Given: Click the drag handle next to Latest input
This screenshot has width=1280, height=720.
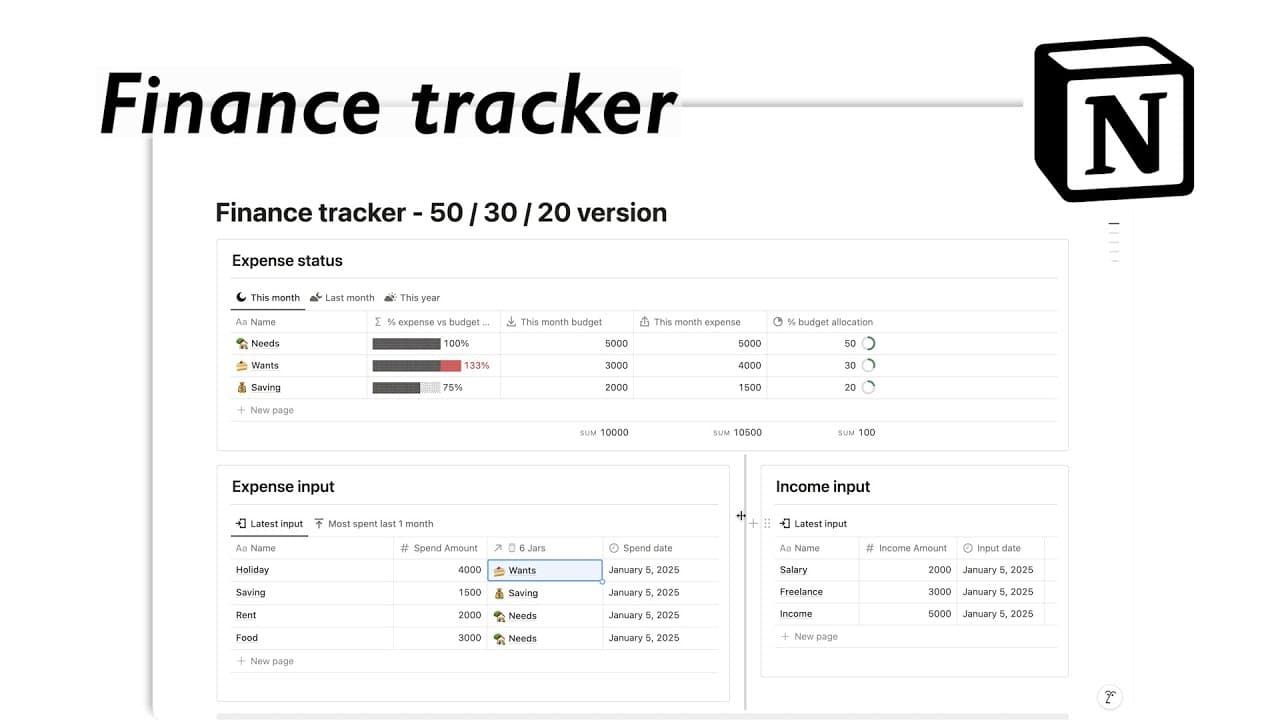Looking at the screenshot, I should coord(767,523).
